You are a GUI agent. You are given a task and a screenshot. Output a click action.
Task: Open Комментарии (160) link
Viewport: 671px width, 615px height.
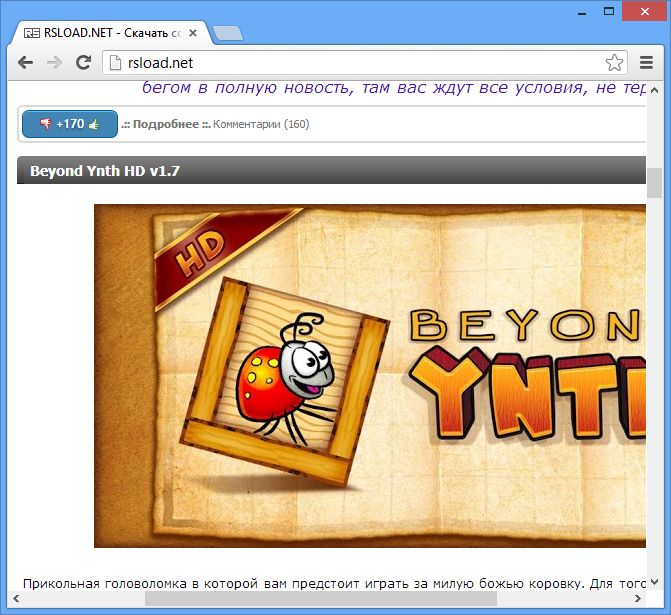point(261,124)
